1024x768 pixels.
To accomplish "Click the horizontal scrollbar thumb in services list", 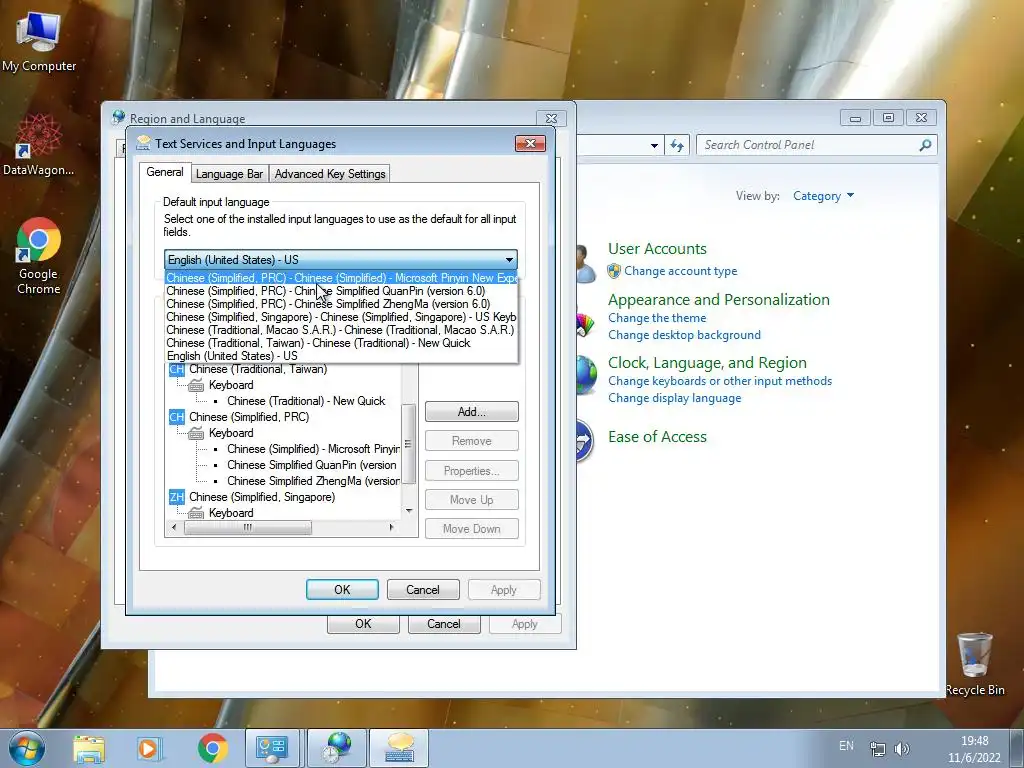I will [x=248, y=527].
